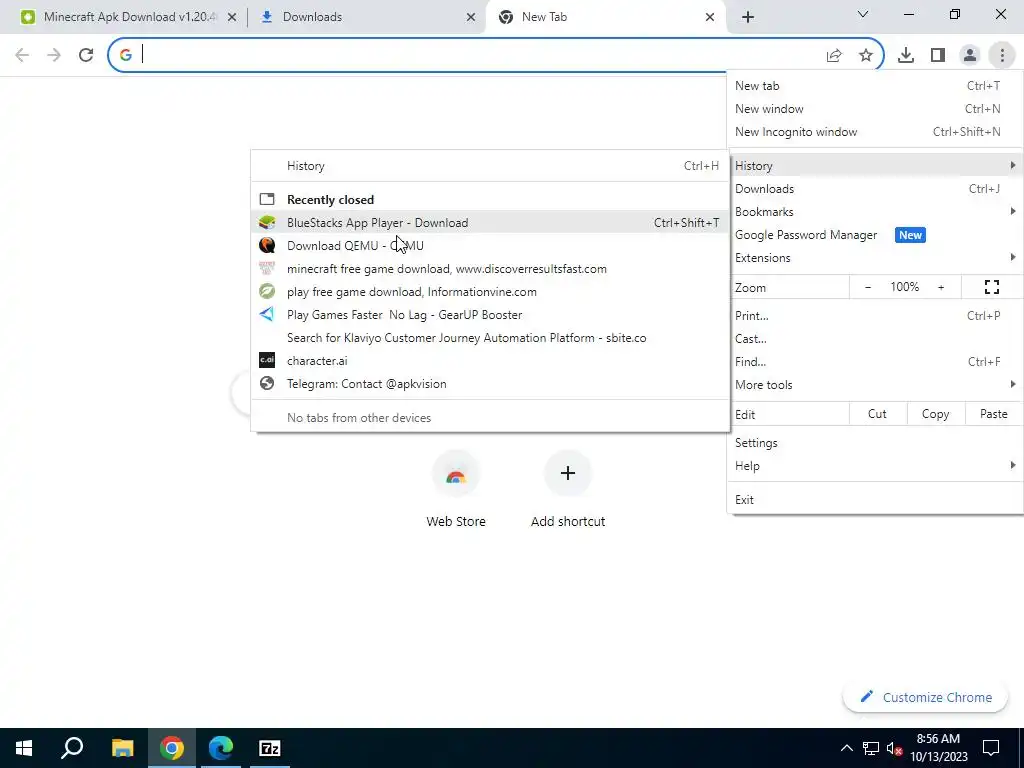The height and width of the screenshot is (768, 1024).
Task: Open full History page entry in submenu
Action: (490, 165)
